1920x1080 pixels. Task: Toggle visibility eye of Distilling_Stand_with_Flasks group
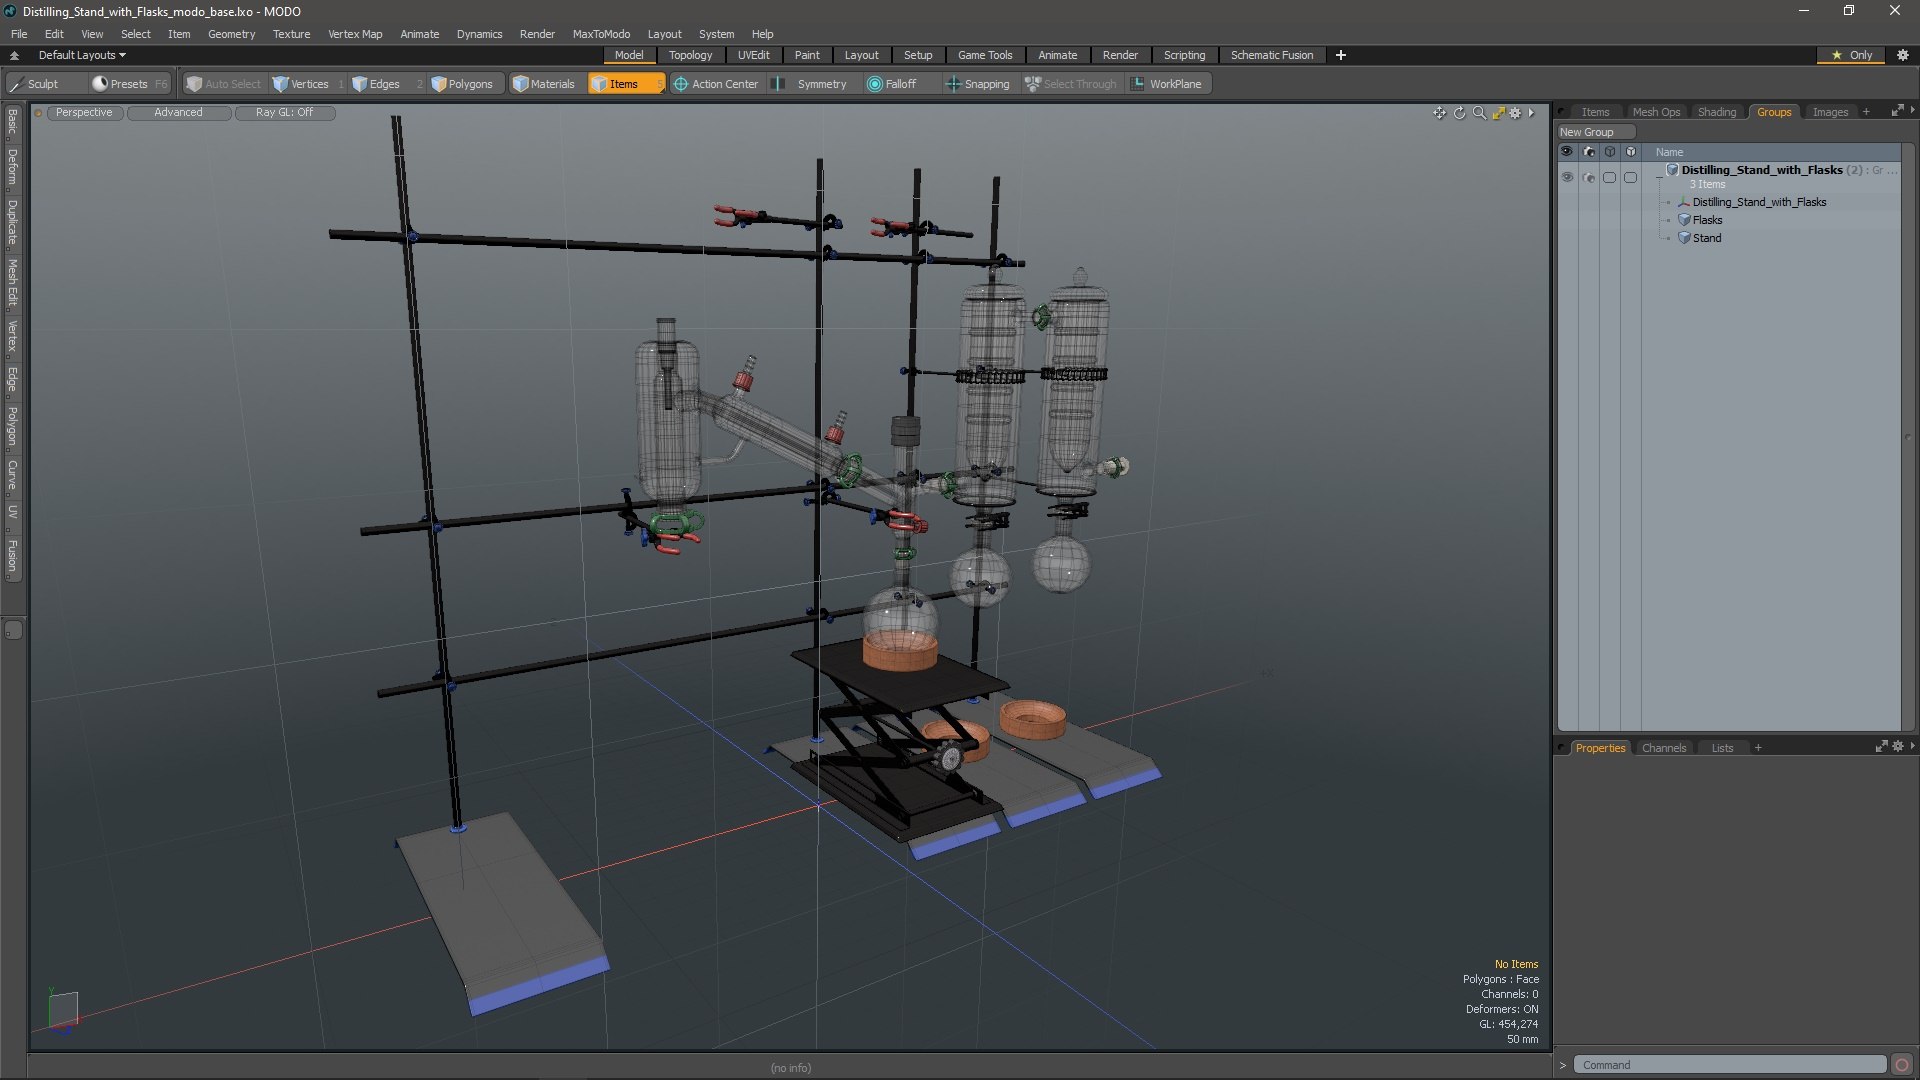[x=1567, y=177]
